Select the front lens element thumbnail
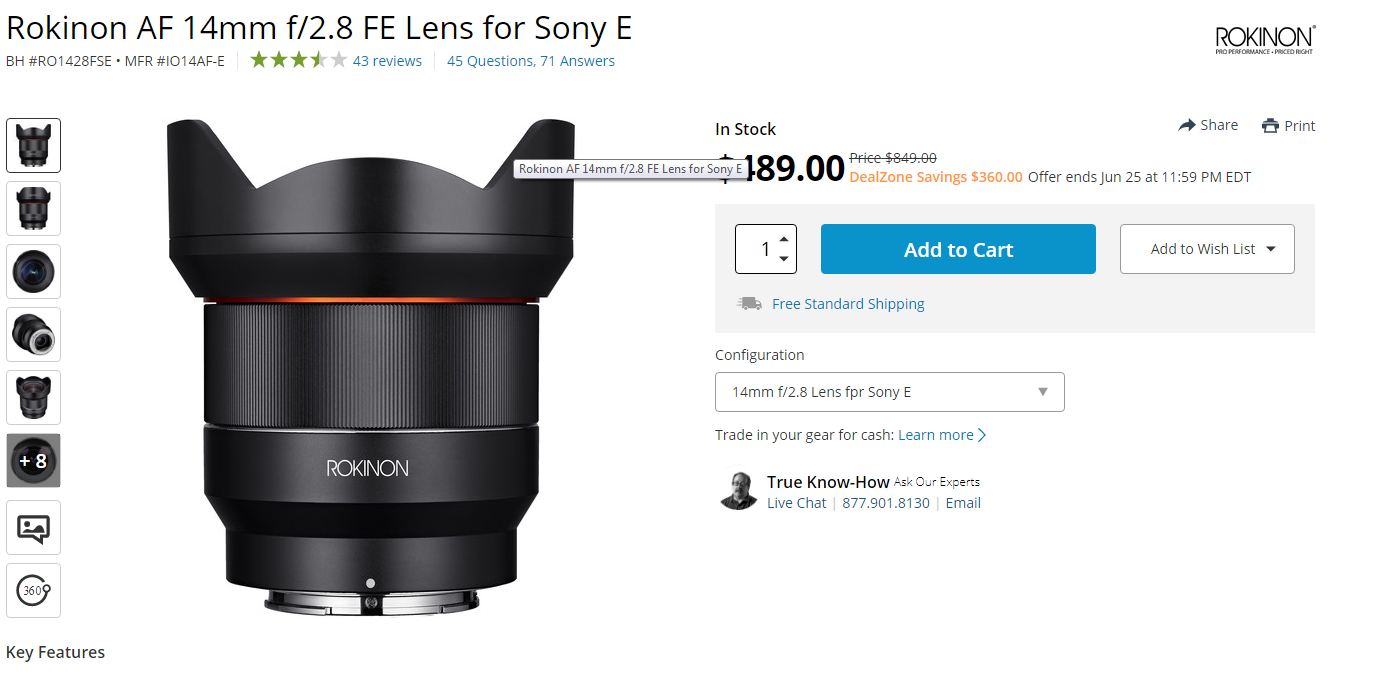The image size is (1399, 677). (x=34, y=272)
